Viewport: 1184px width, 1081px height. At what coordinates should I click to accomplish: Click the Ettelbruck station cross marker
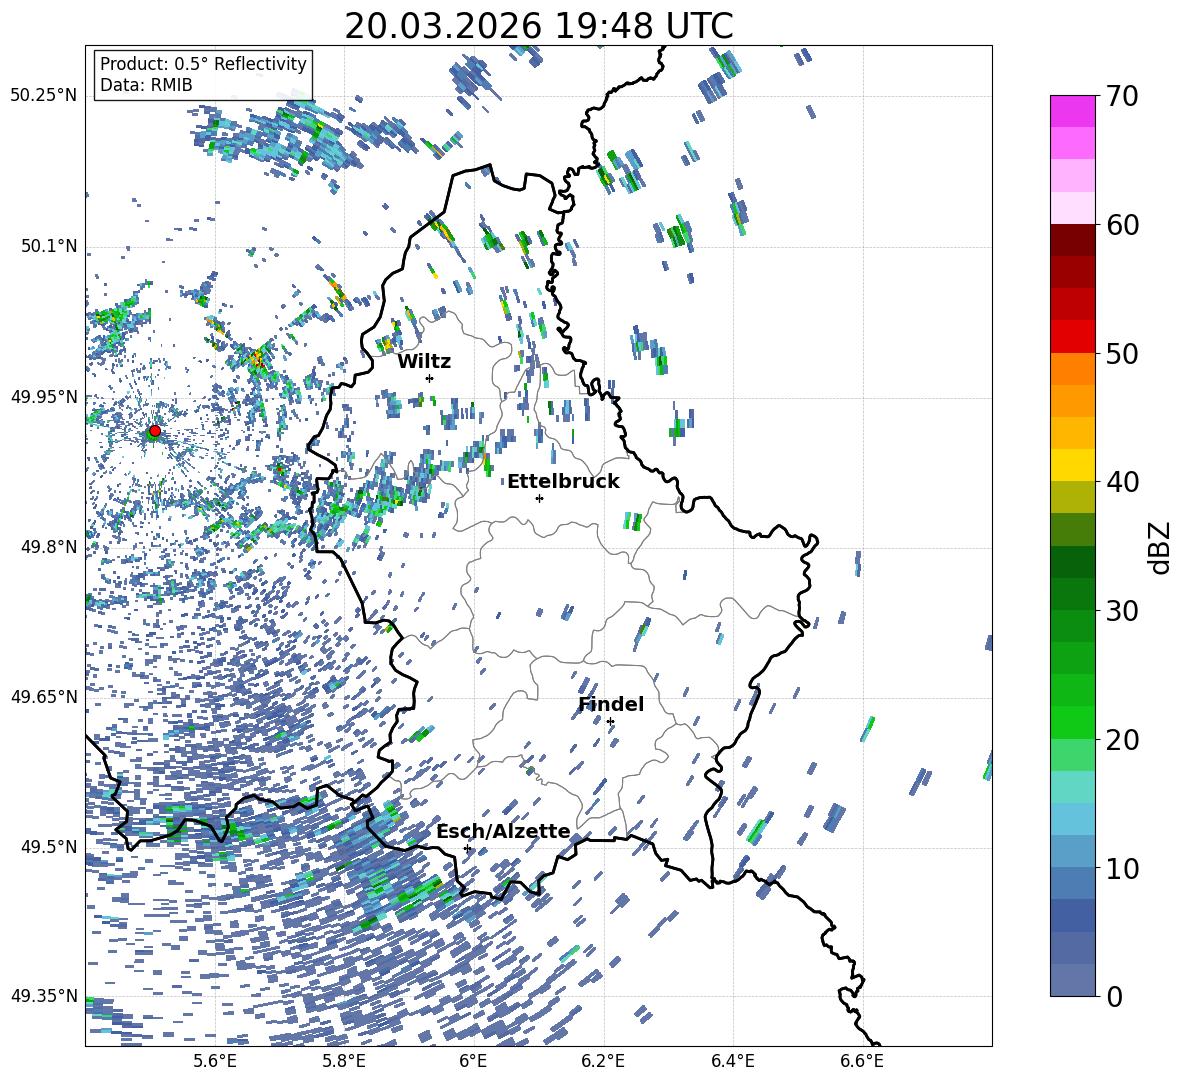coord(539,498)
